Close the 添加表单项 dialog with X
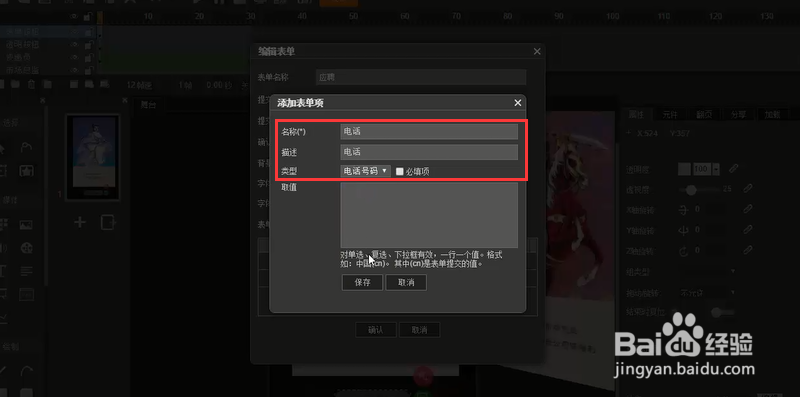This screenshot has height=397, width=800. 518,103
